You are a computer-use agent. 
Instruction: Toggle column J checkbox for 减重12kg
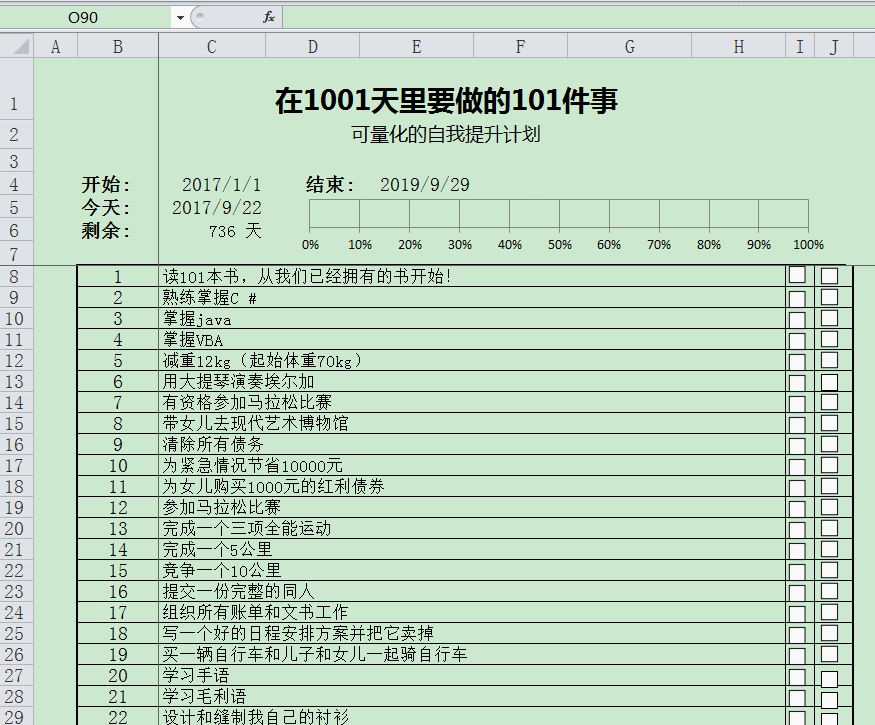829,359
